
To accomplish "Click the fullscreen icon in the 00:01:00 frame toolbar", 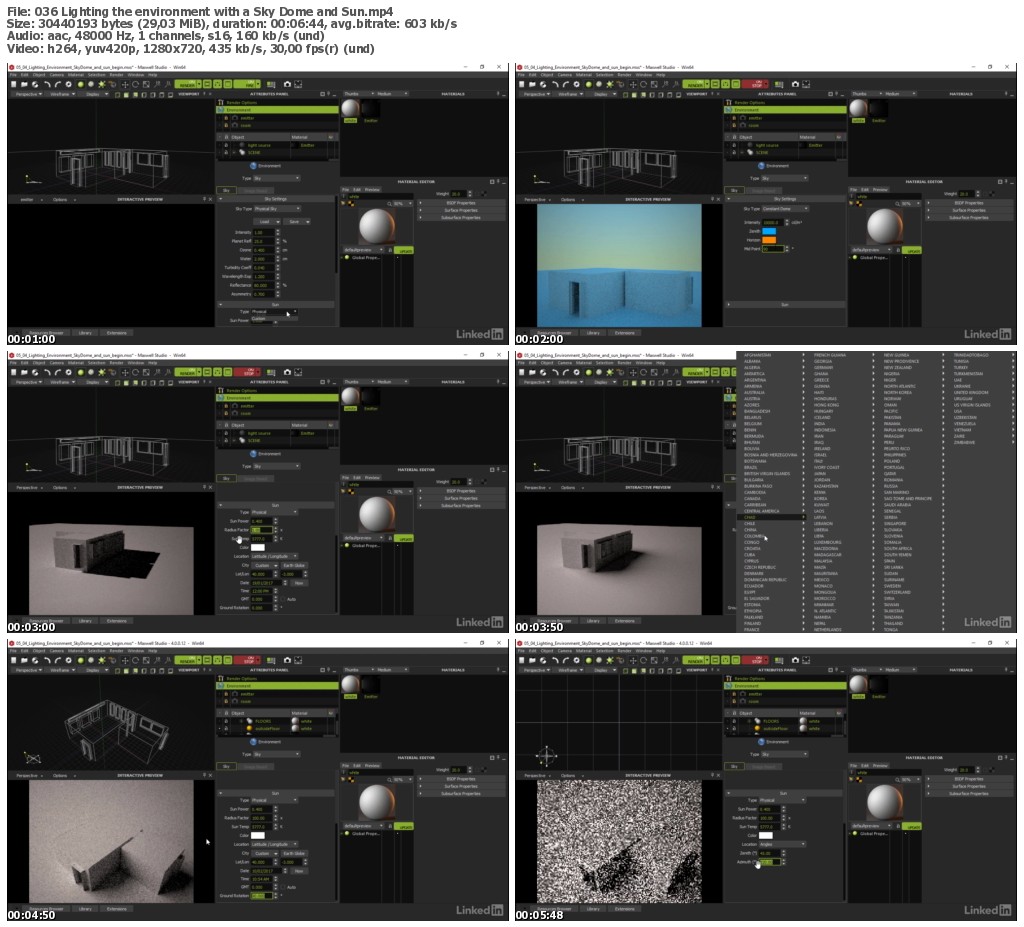I will [298, 84].
